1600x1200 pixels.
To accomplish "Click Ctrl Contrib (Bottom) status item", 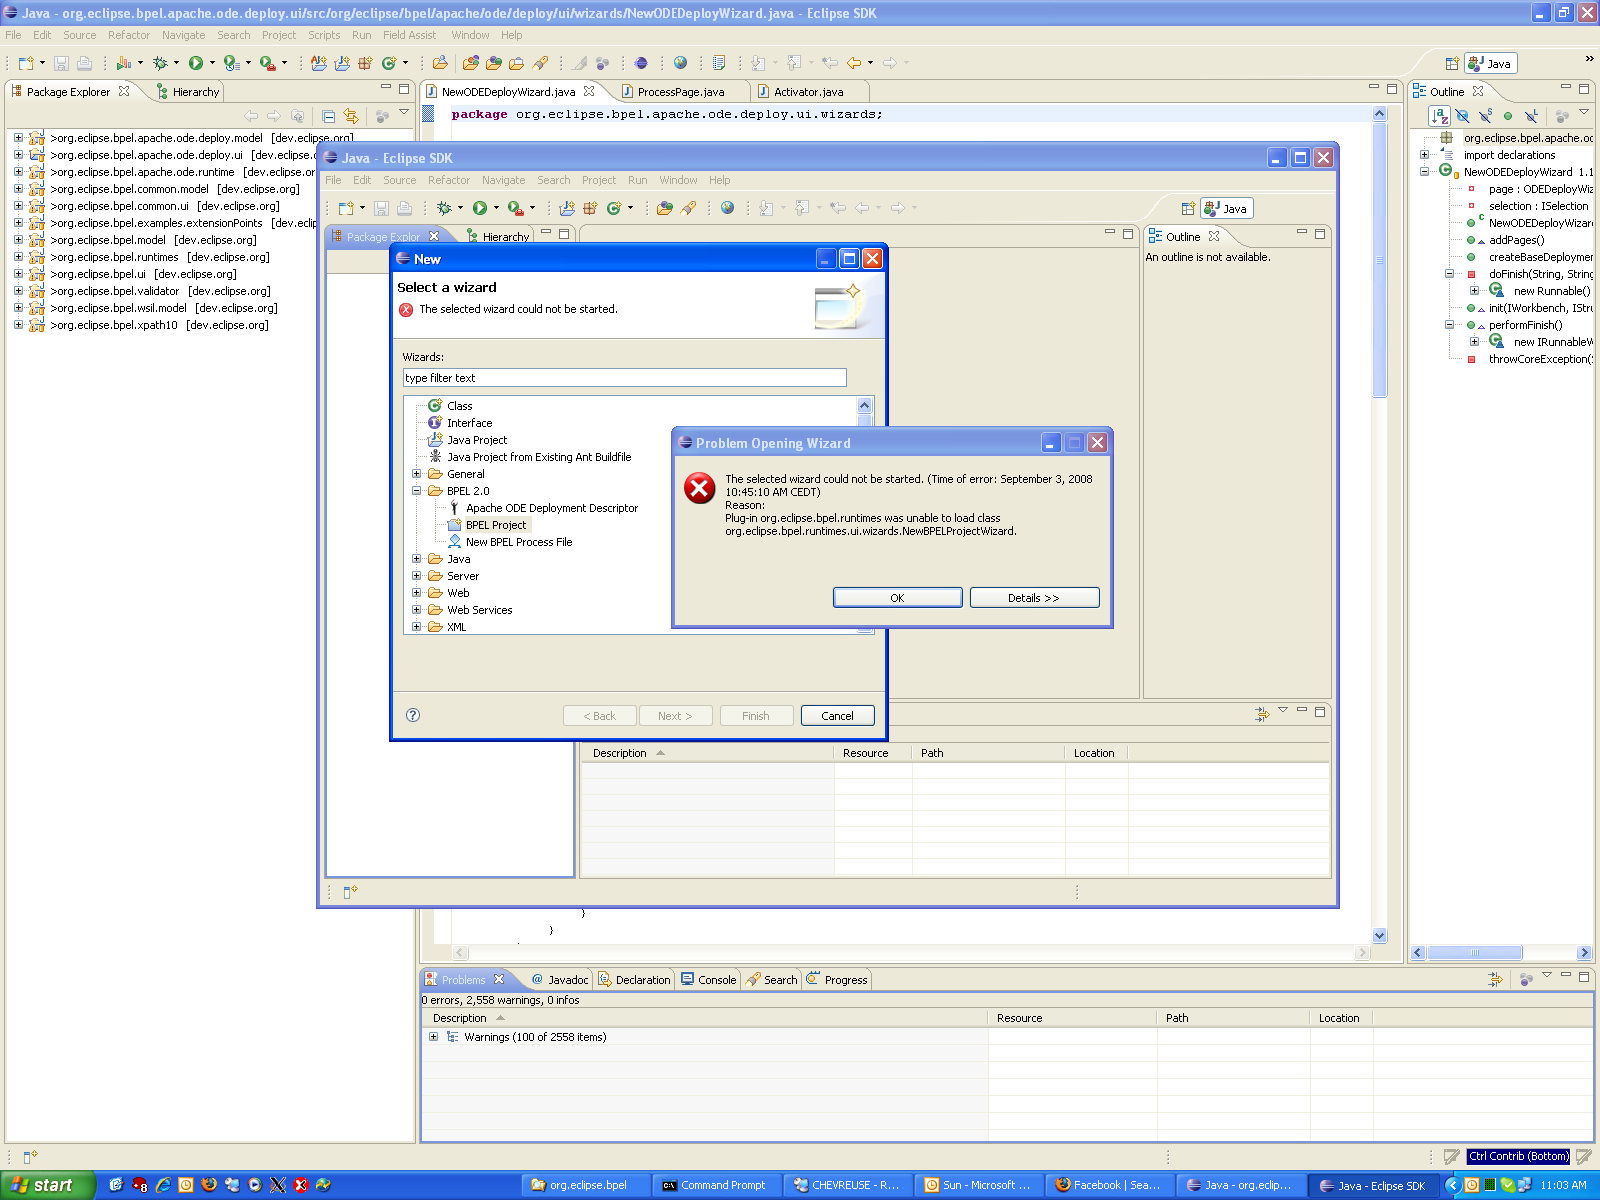I will click(1519, 1156).
